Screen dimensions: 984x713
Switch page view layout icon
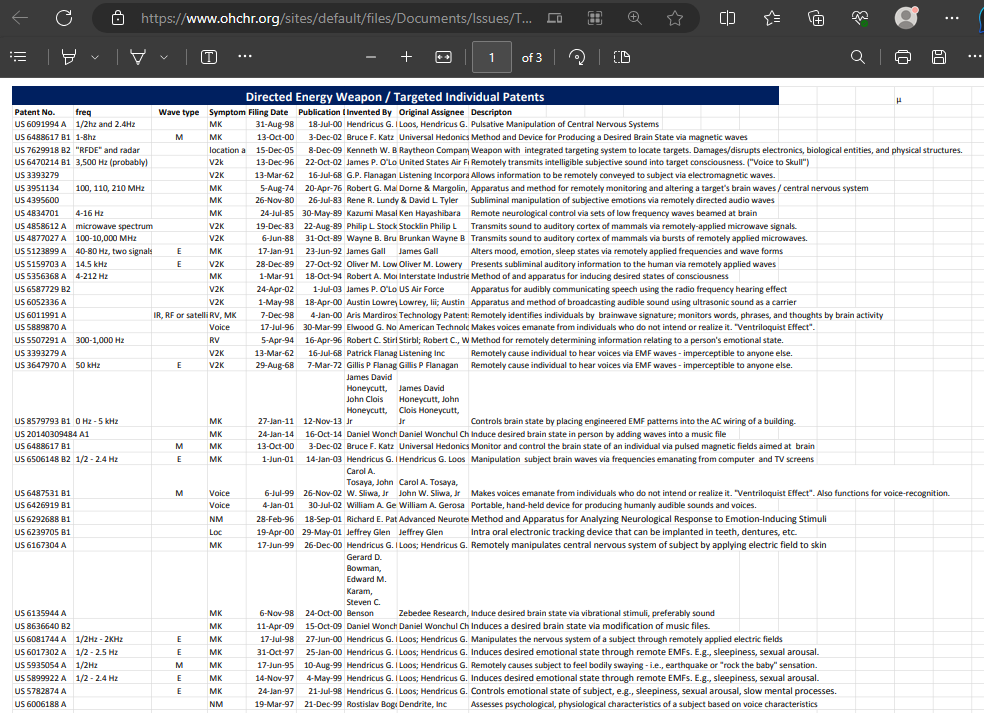pos(621,57)
